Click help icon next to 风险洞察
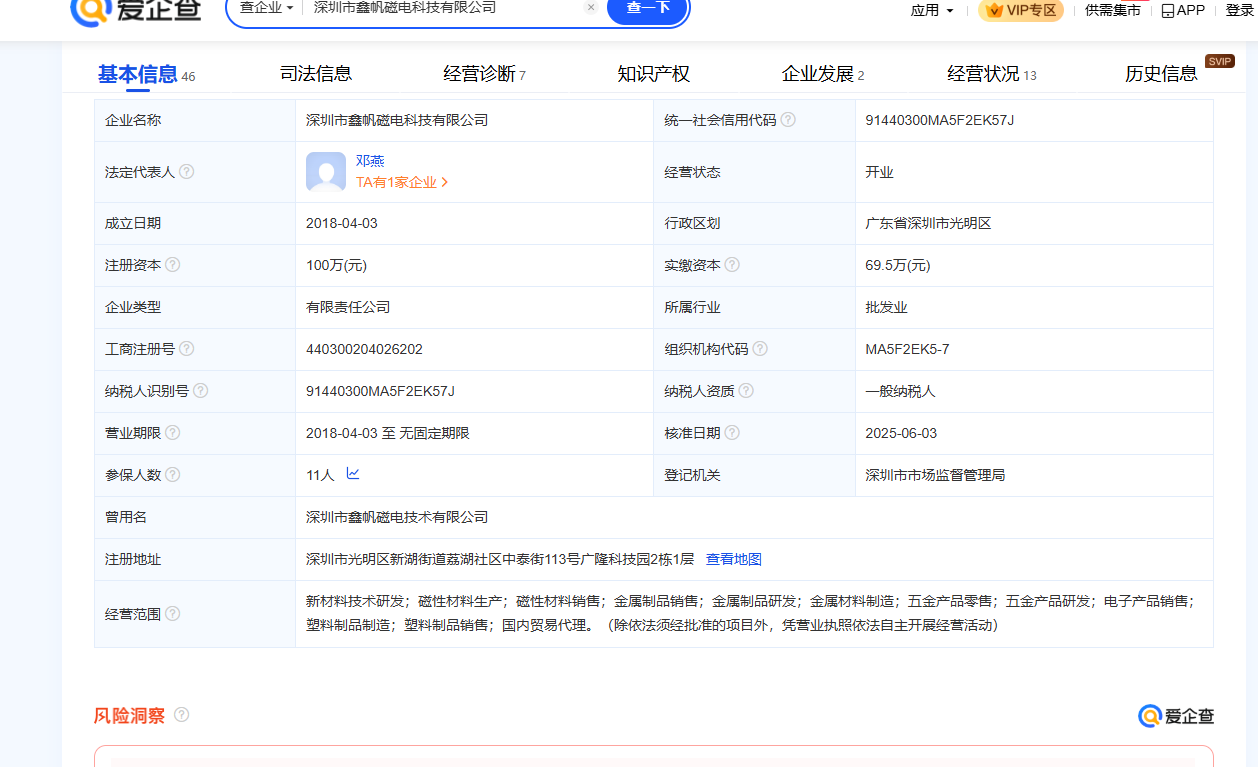Viewport: 1258px width, 777px height. coord(181,715)
